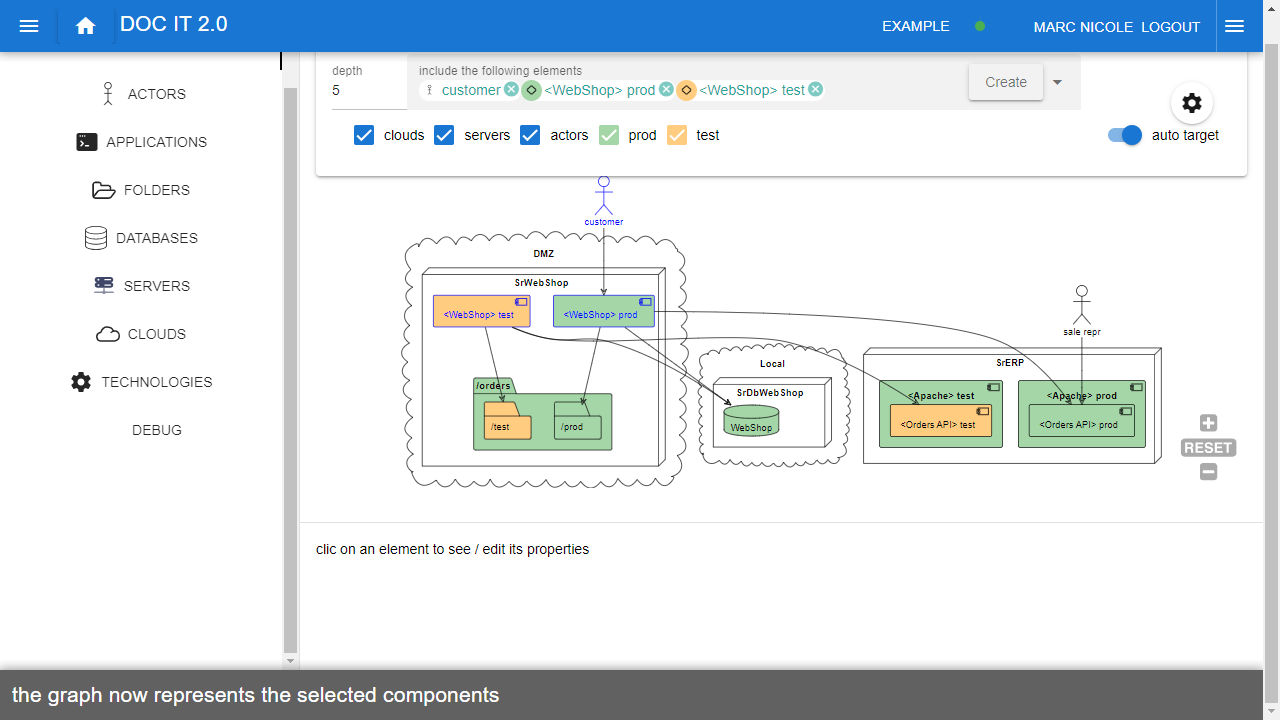The height and width of the screenshot is (720, 1280).
Task: Remove the <WebShop> test chip
Action: 815,90
